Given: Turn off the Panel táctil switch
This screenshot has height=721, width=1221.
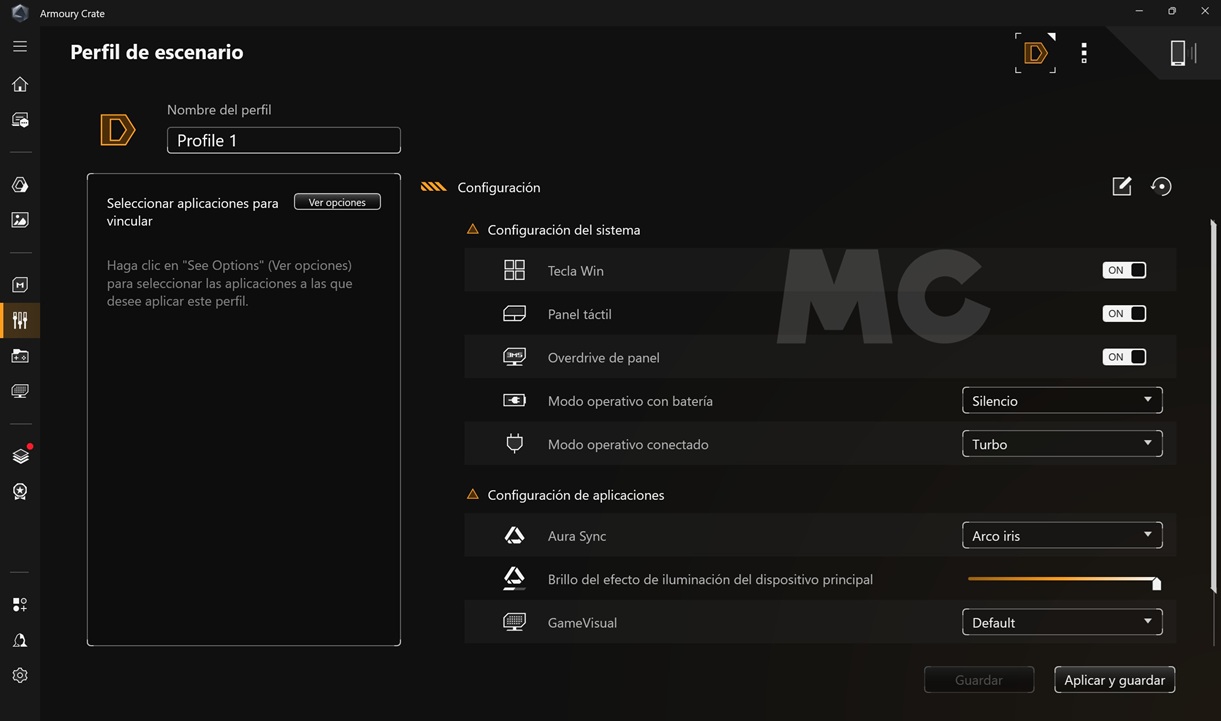Looking at the screenshot, I should 1124,314.
